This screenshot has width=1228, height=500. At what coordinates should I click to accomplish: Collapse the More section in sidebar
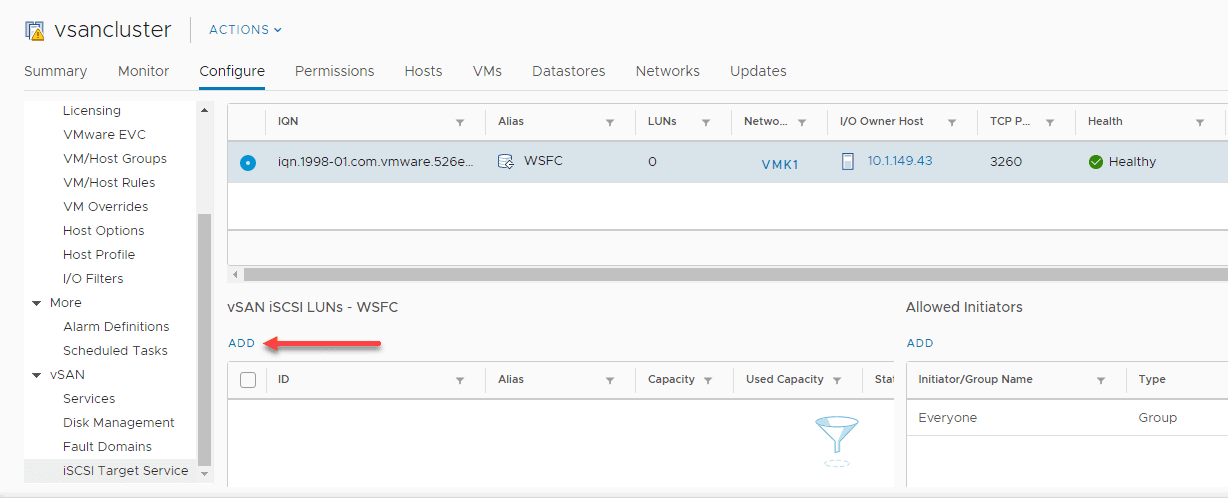[37, 303]
